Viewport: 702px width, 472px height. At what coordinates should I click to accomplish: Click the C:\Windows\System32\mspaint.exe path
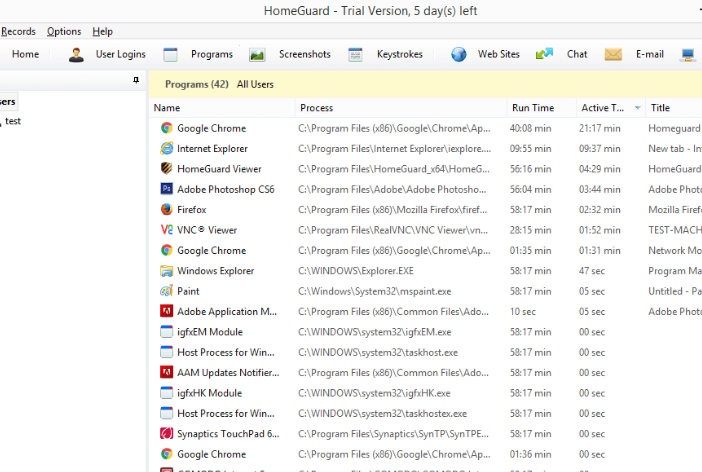click(374, 291)
